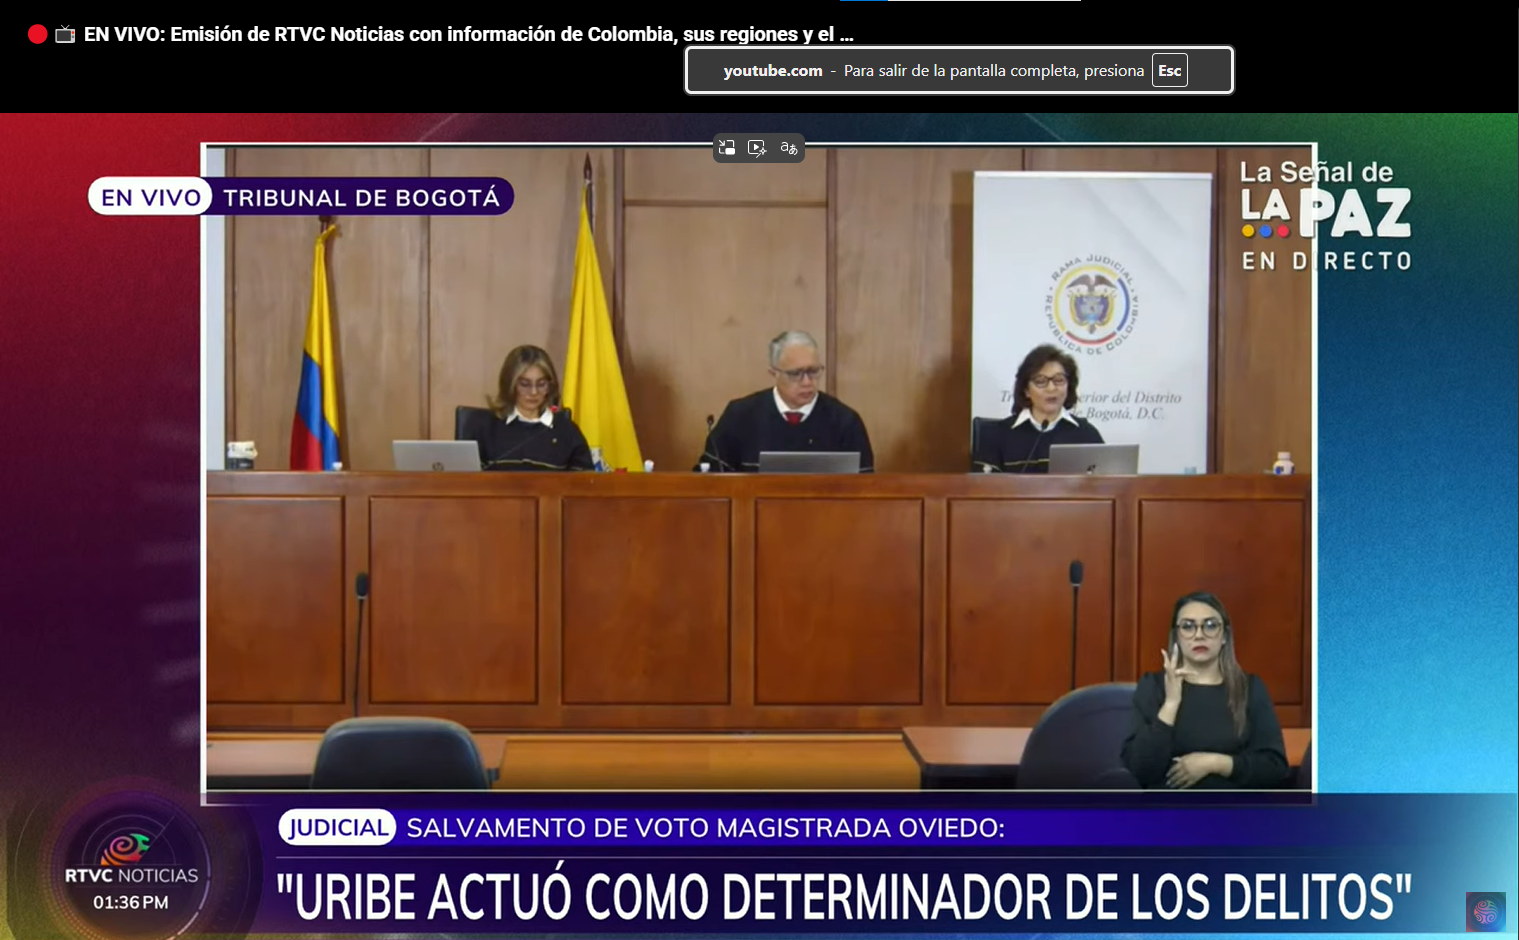
Task: Click the RTVC channel watermark logo
Action: 1485,911
